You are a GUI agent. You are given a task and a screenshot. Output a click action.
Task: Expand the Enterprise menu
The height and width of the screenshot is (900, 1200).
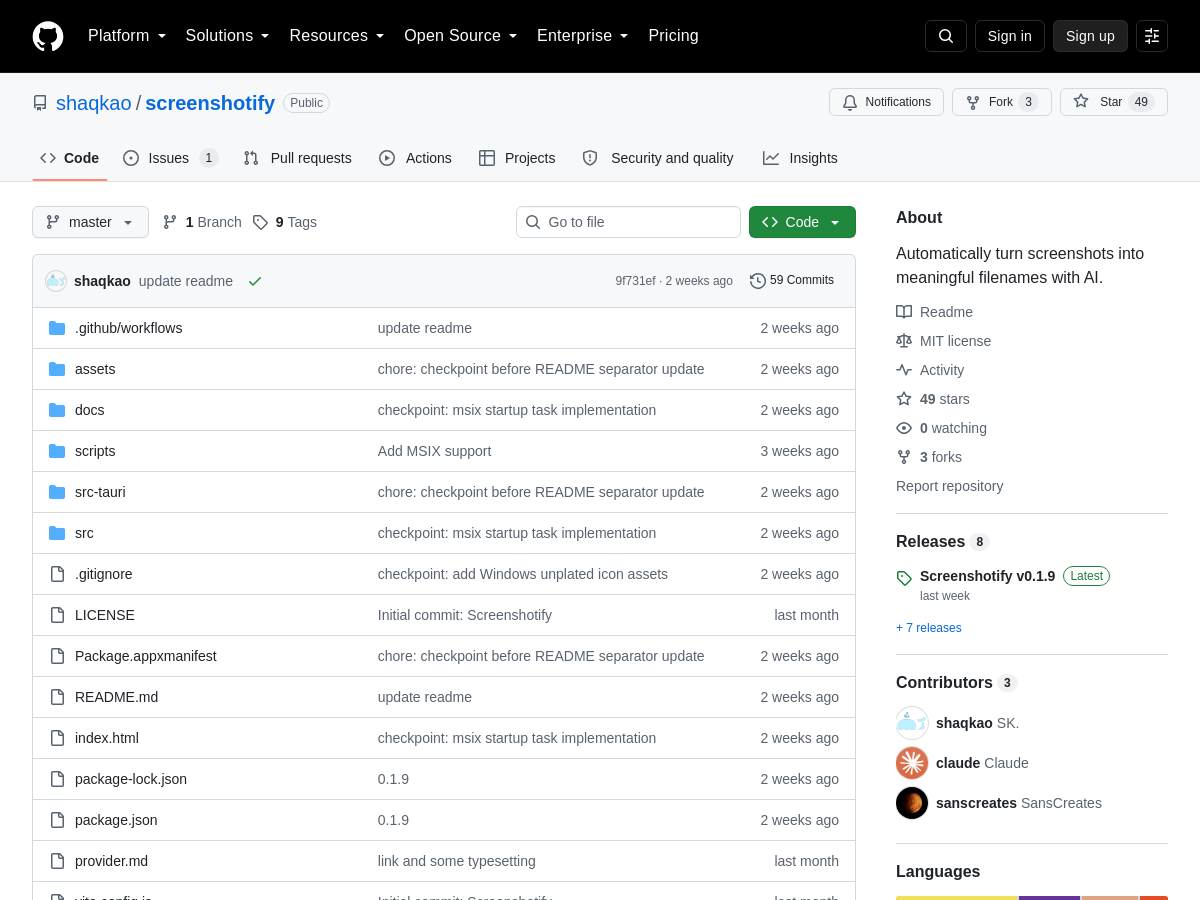coord(583,36)
